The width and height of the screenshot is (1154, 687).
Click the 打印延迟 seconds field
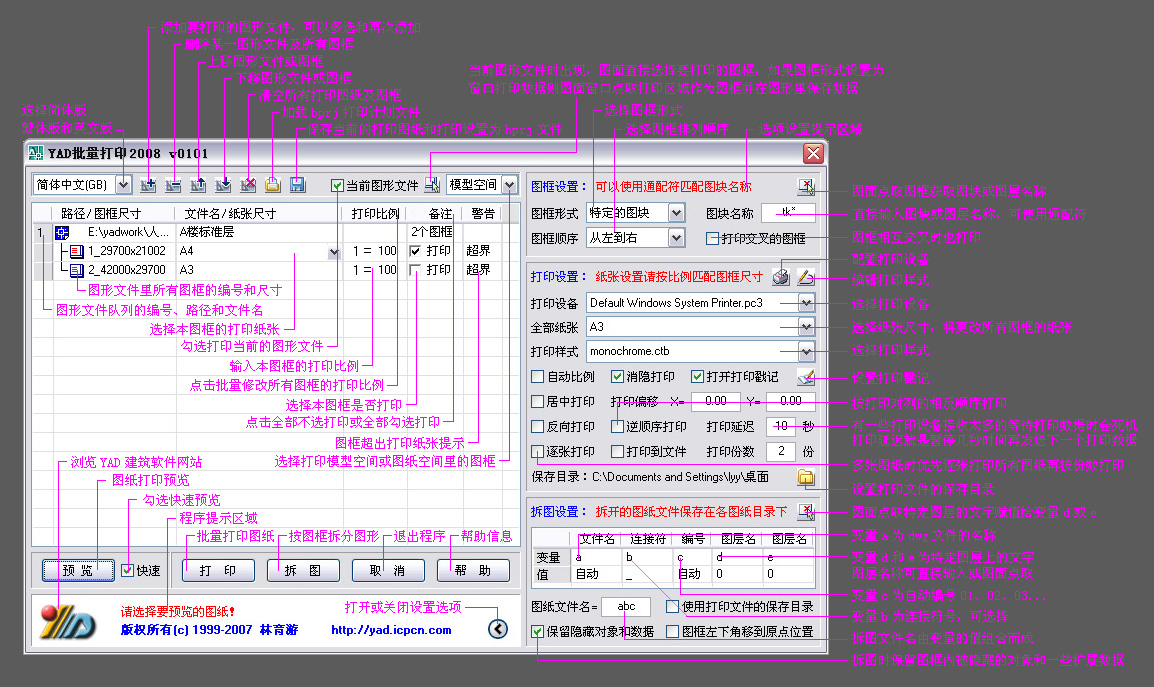coord(782,426)
